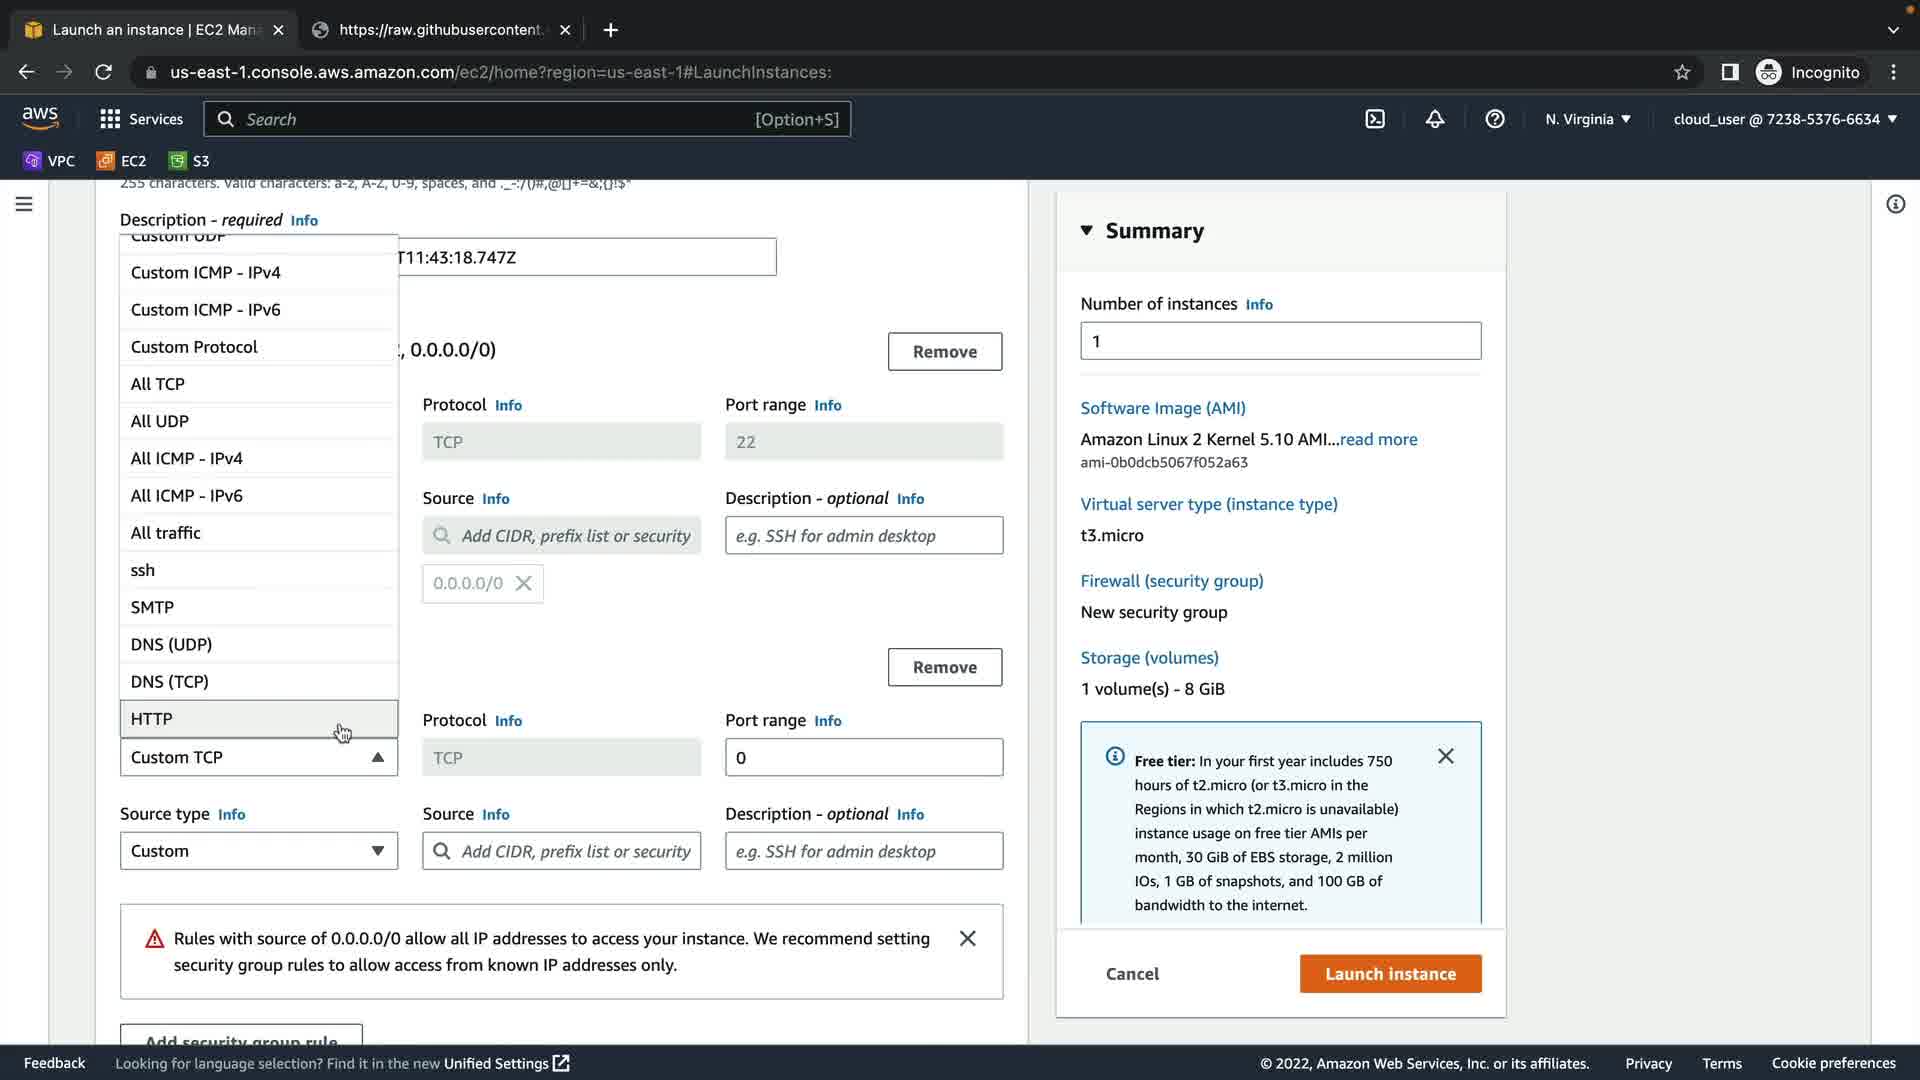Click the Number of instances field

click(x=1280, y=341)
